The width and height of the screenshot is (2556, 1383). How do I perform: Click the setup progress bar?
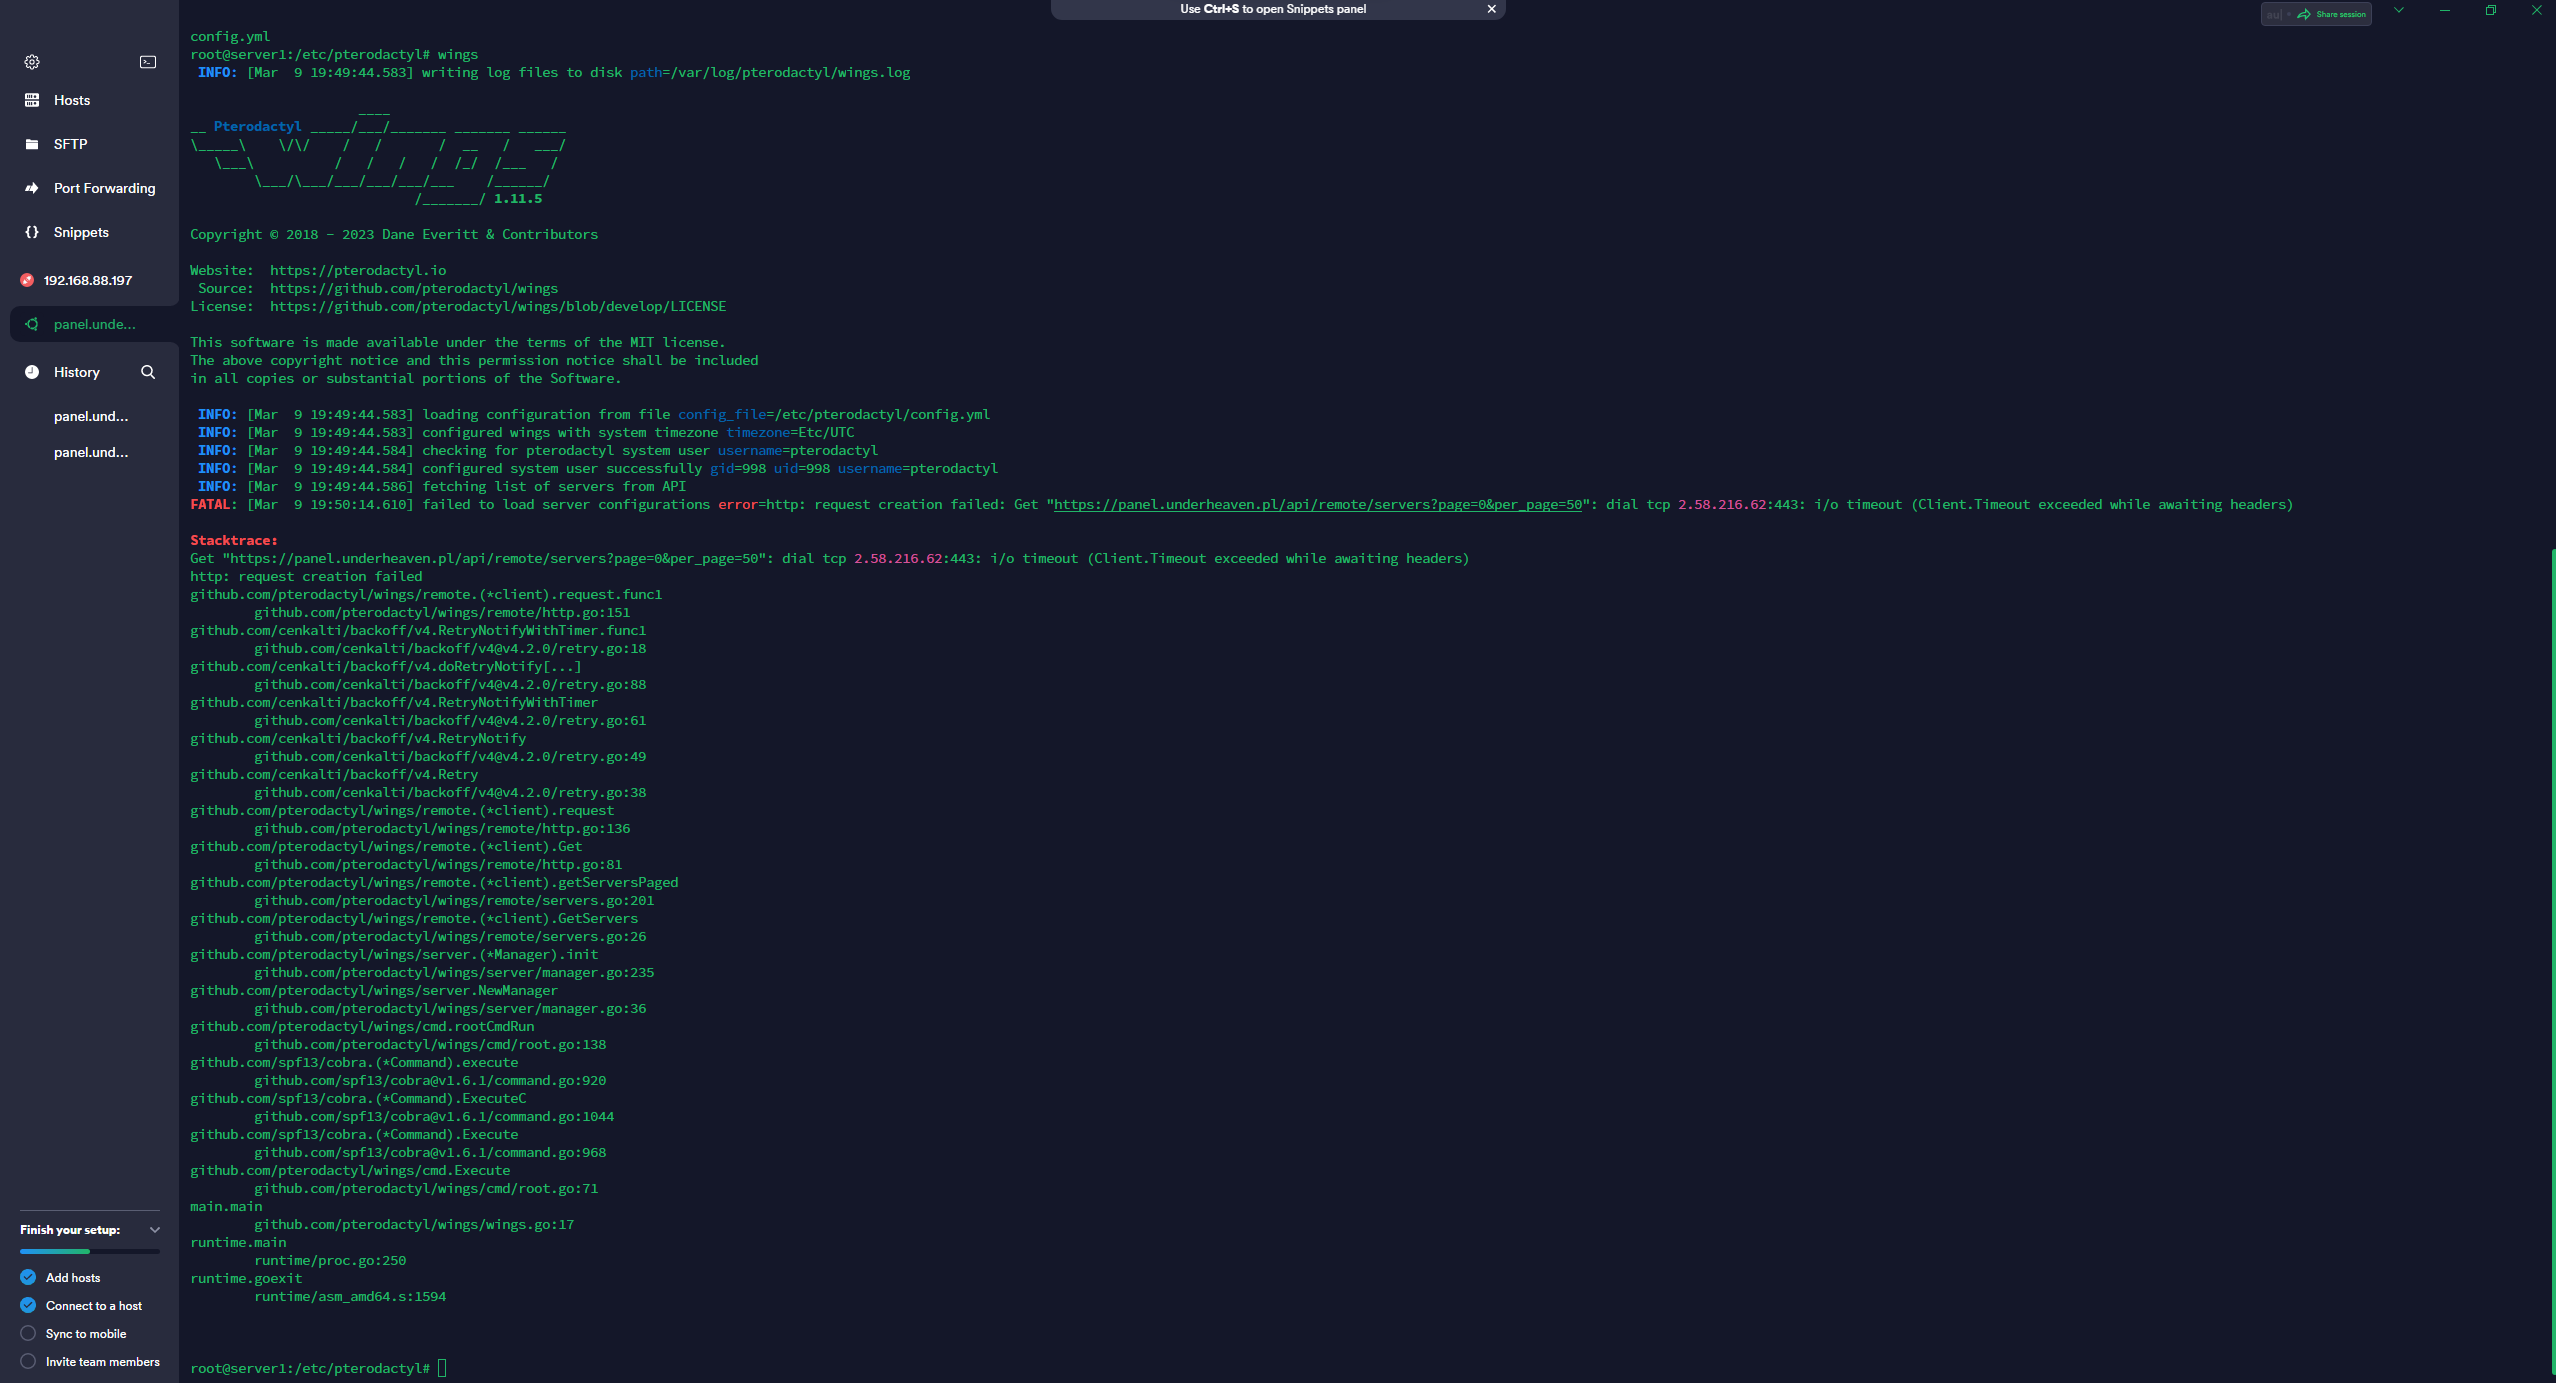[x=89, y=1252]
